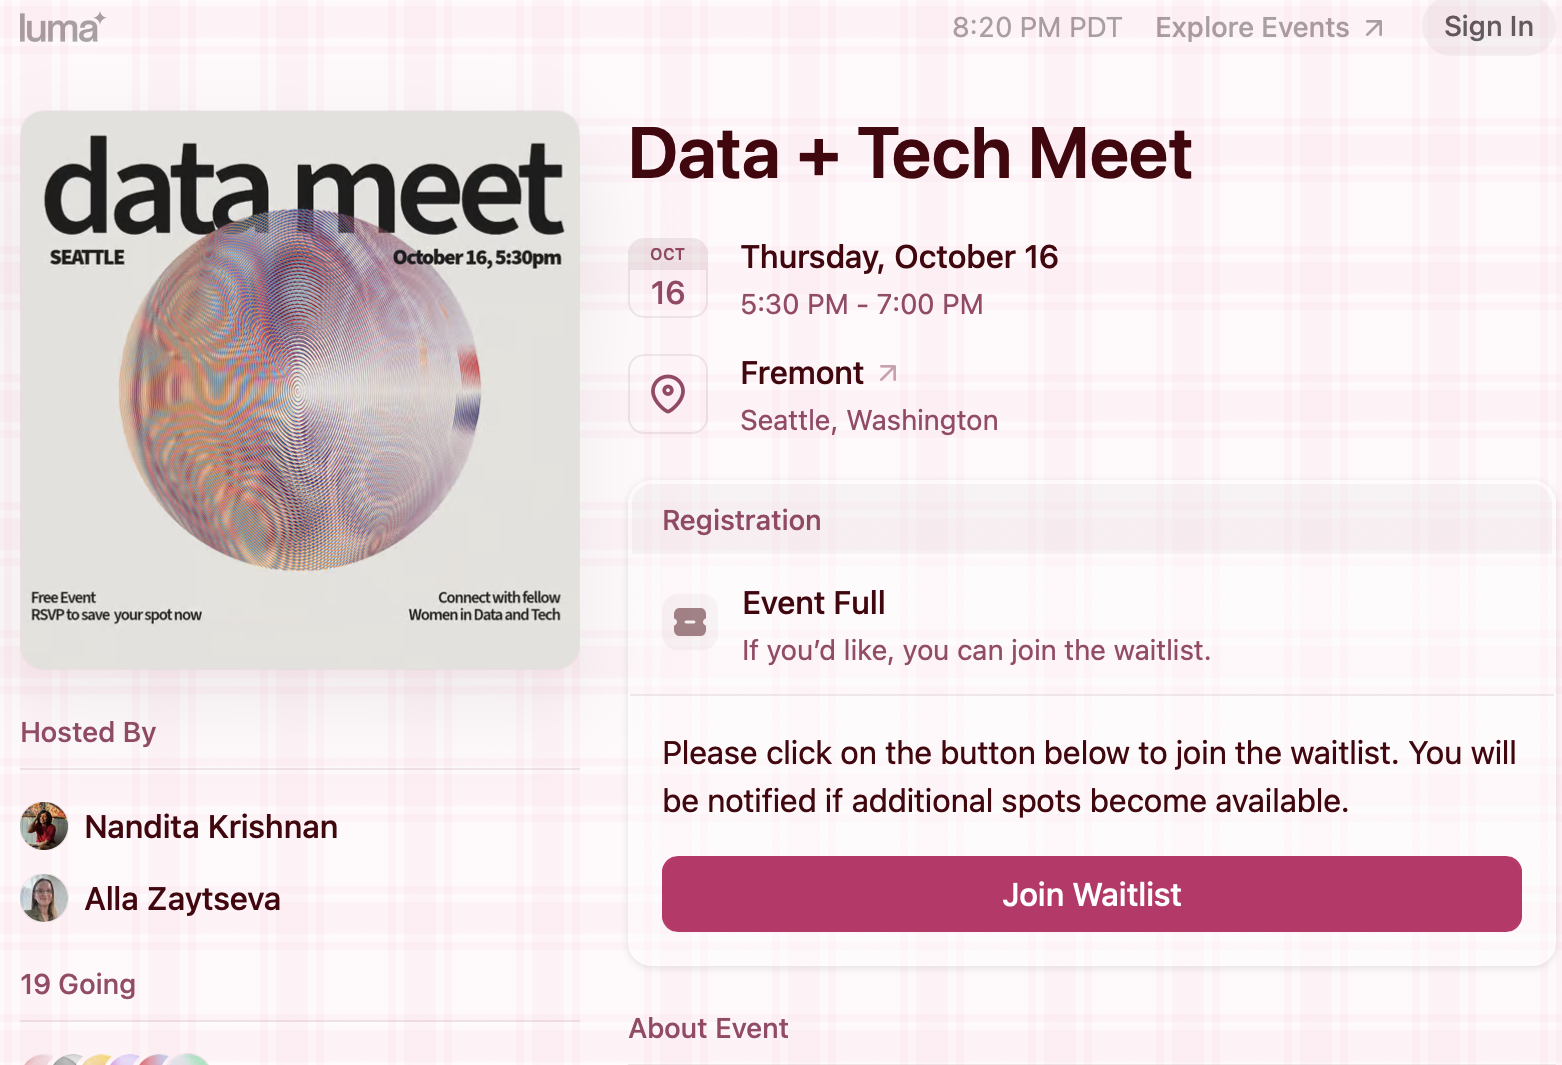Click the guest avatars below 19 Going
This screenshot has width=1562, height=1065.
point(115,1058)
